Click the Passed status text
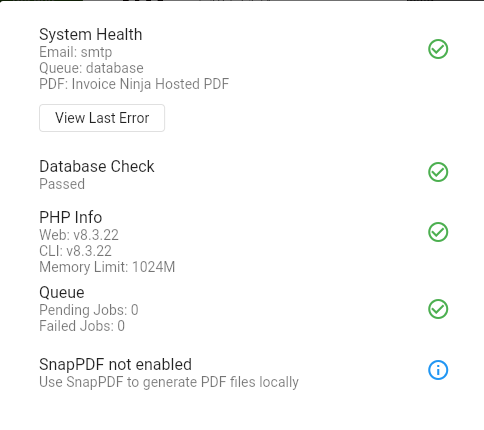Screen dimensions: 484x430 (x=62, y=184)
